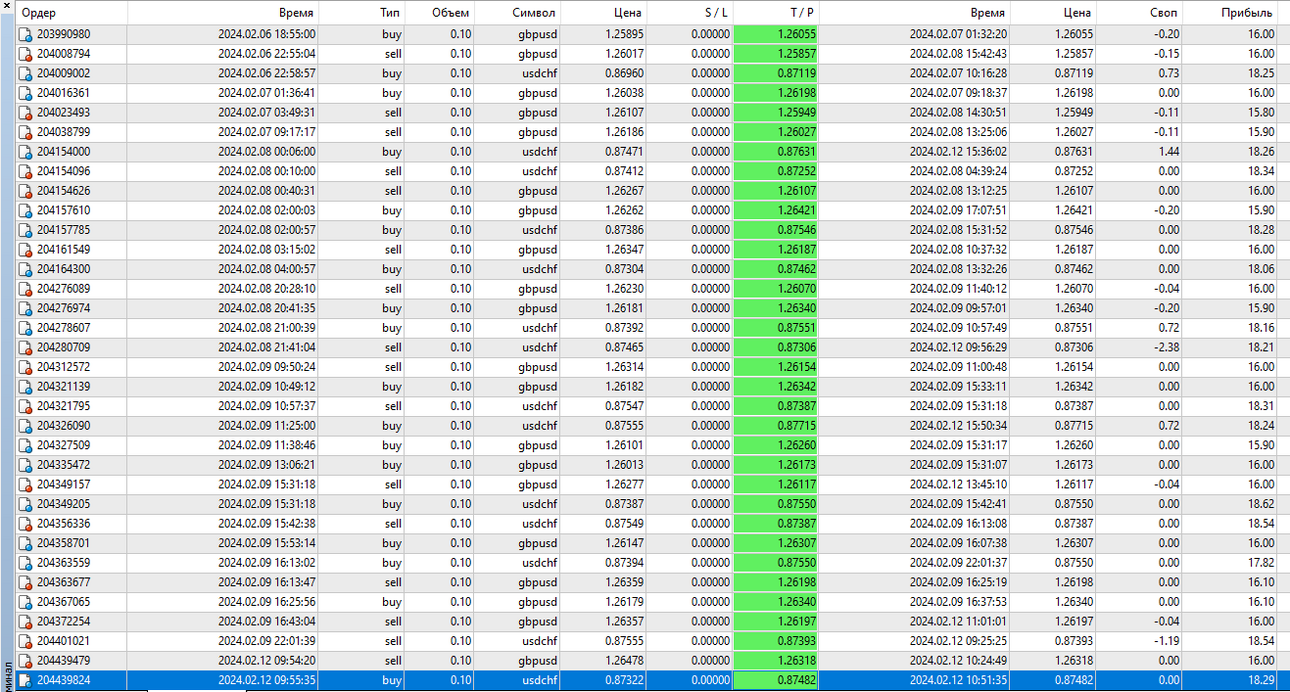Screen dimensions: 1290x692
Task: Select order number 204356336
Action: coord(63,523)
